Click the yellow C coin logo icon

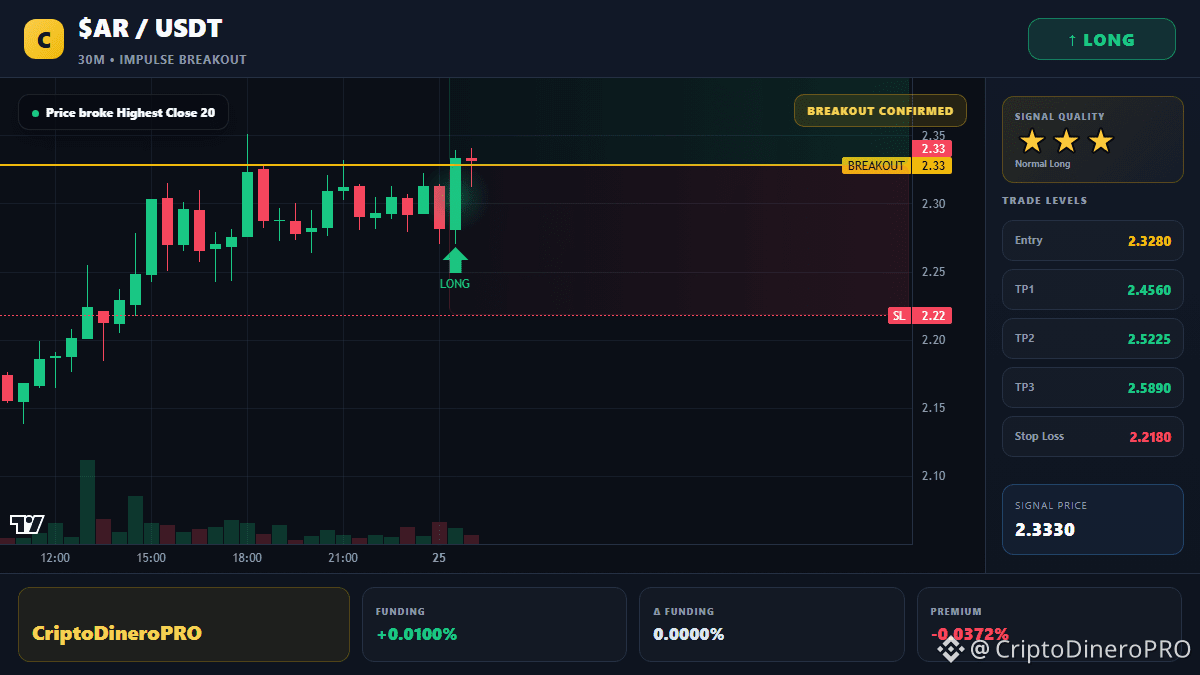click(x=43, y=40)
